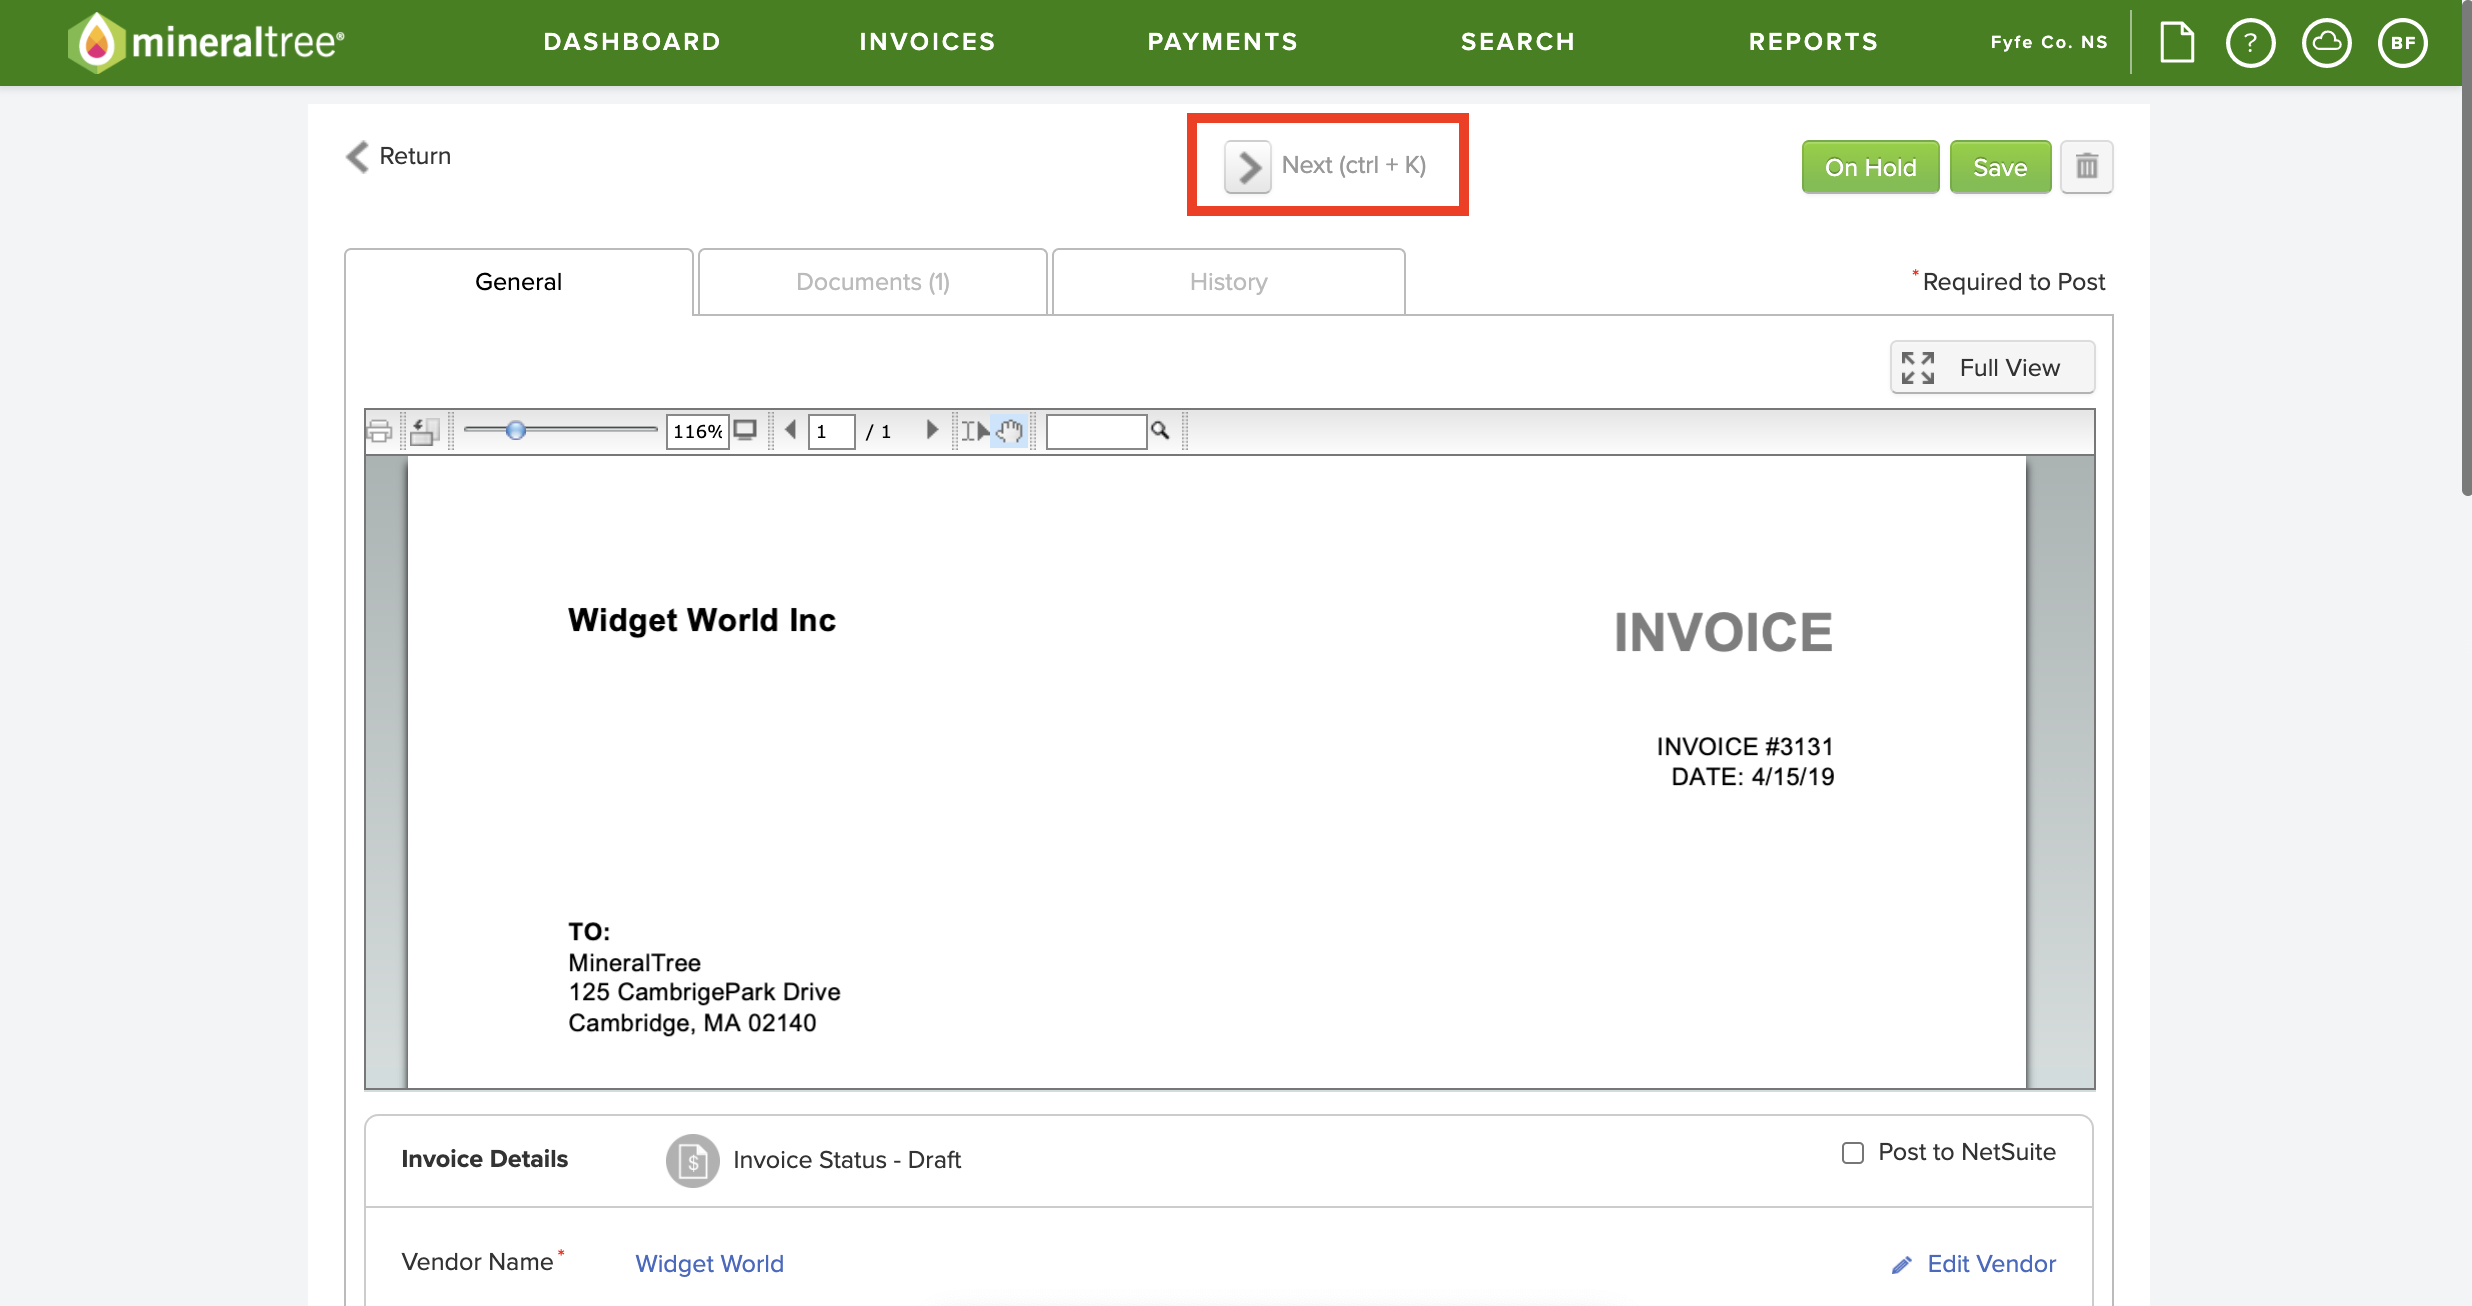2472x1306 pixels.
Task: Go to next page in viewer
Action: point(932,430)
